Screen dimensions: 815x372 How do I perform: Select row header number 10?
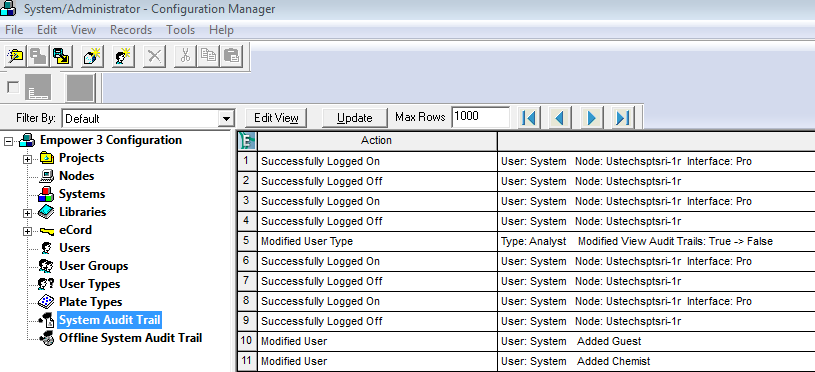click(247, 341)
